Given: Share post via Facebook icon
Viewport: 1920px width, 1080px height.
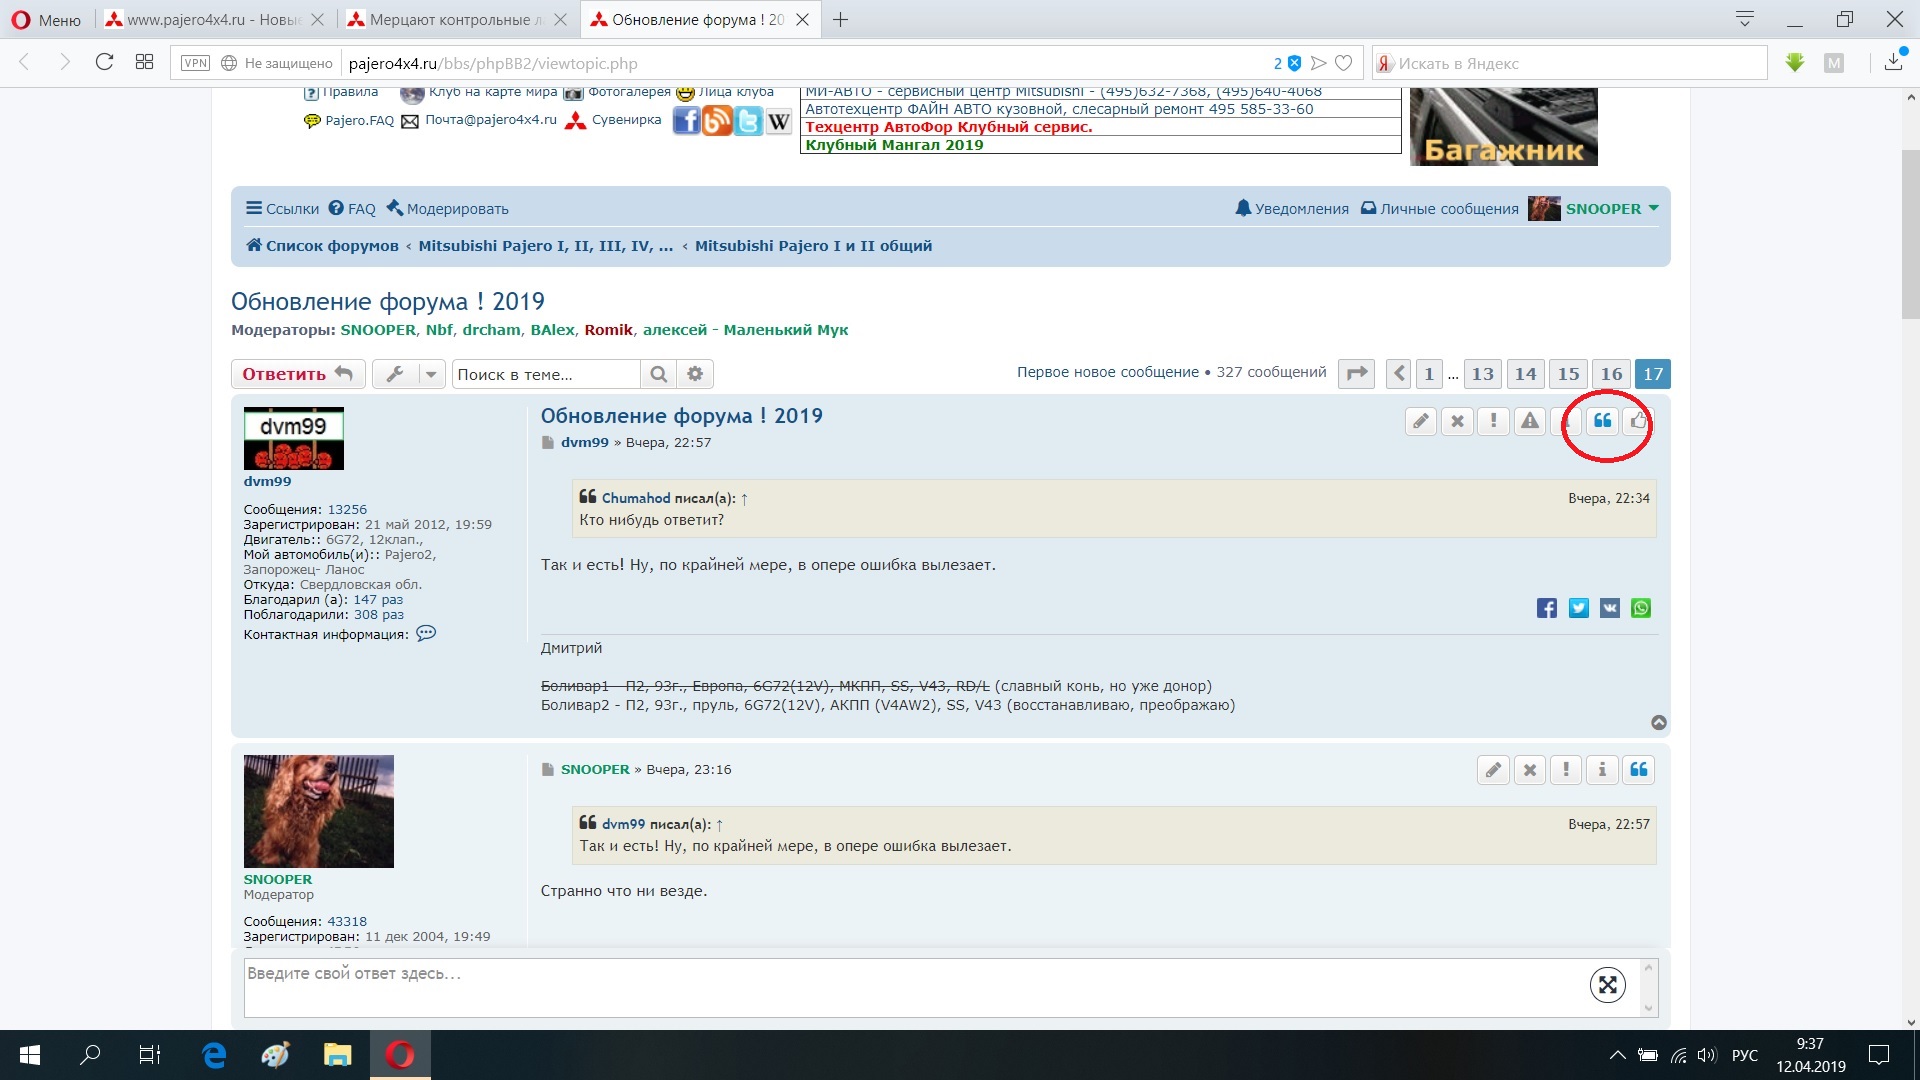Looking at the screenshot, I should pos(1546,608).
